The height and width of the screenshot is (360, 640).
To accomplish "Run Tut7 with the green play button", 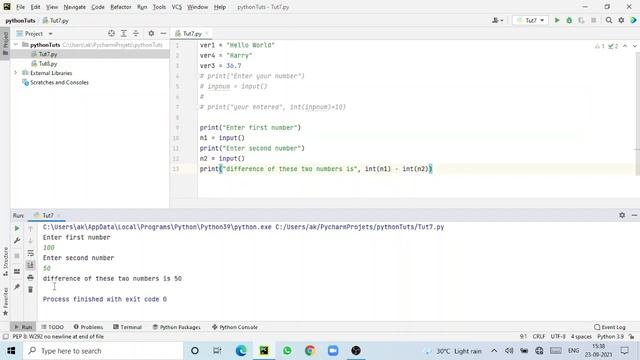I will point(557,20).
